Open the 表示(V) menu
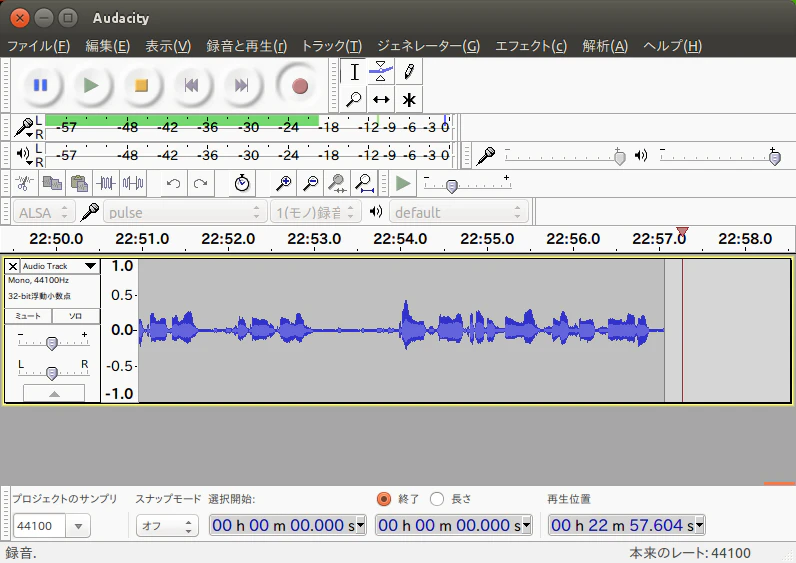 [168, 46]
